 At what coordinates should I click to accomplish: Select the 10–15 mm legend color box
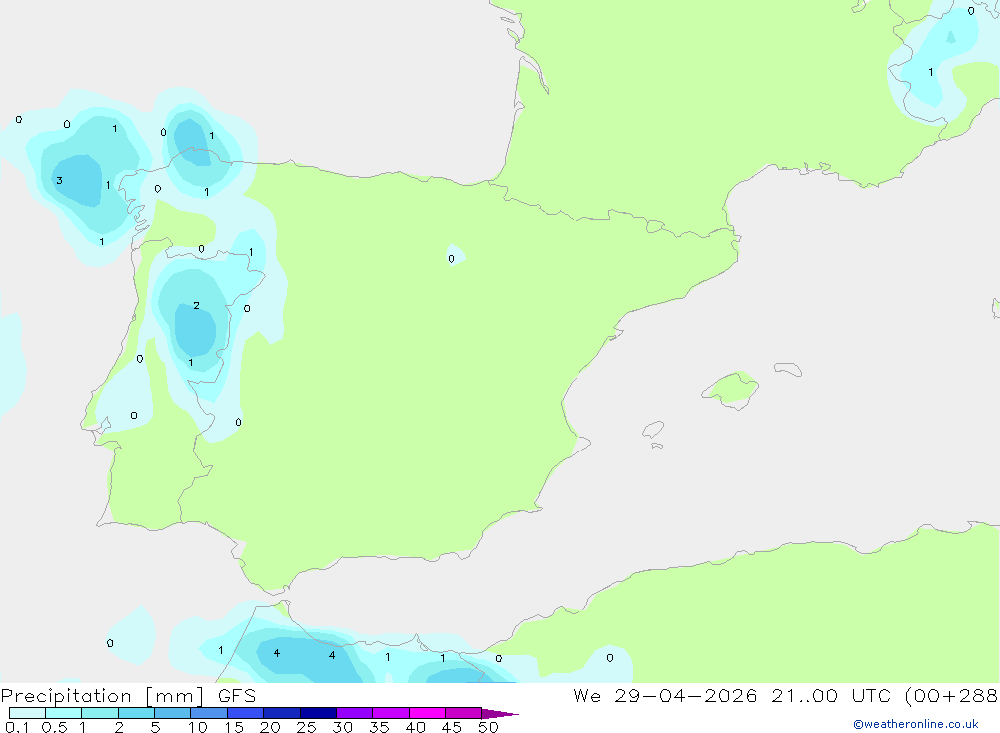(209, 713)
